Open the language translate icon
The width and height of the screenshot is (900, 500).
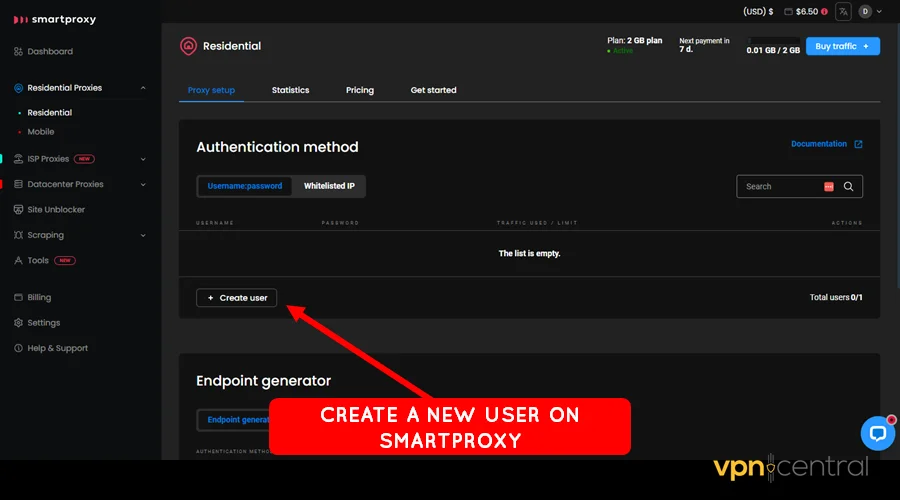[843, 11]
